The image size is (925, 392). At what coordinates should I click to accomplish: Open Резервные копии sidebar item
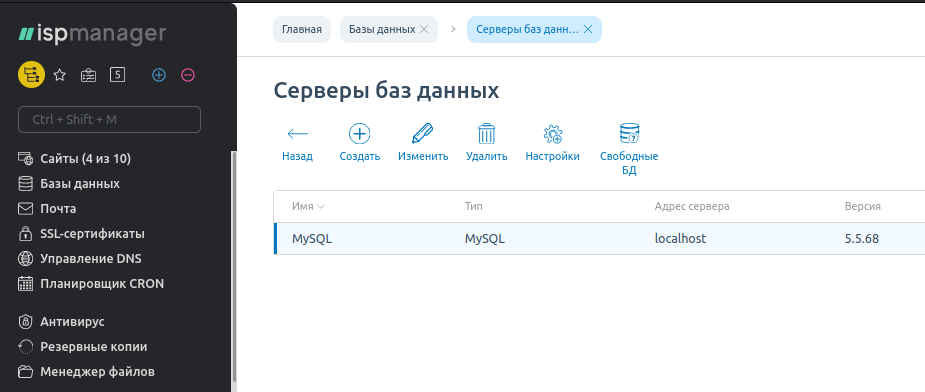[94, 347]
